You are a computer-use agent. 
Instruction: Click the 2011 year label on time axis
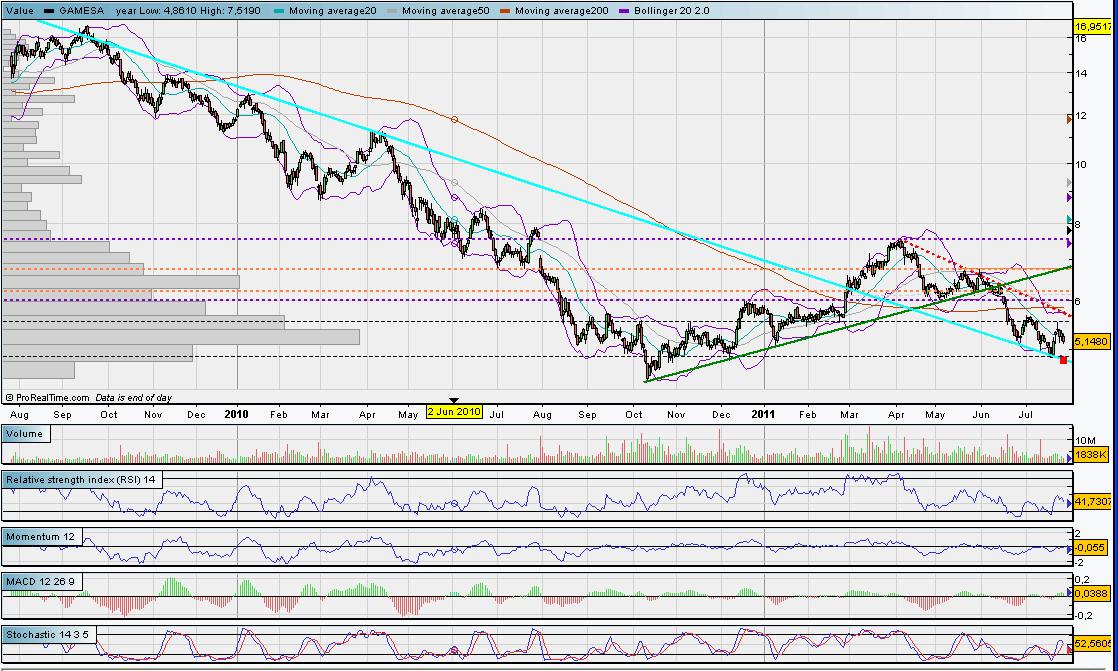click(x=764, y=414)
